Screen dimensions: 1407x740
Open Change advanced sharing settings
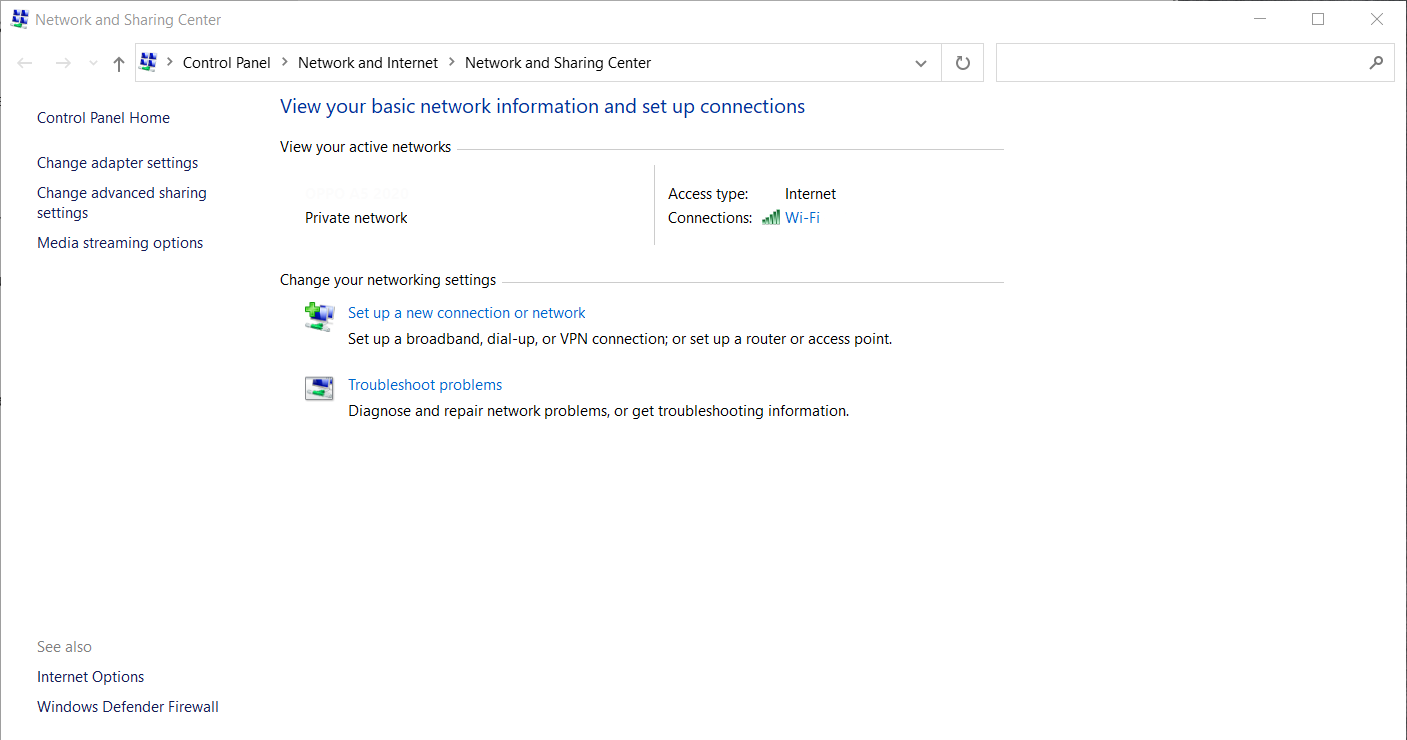pyautogui.click(x=121, y=202)
